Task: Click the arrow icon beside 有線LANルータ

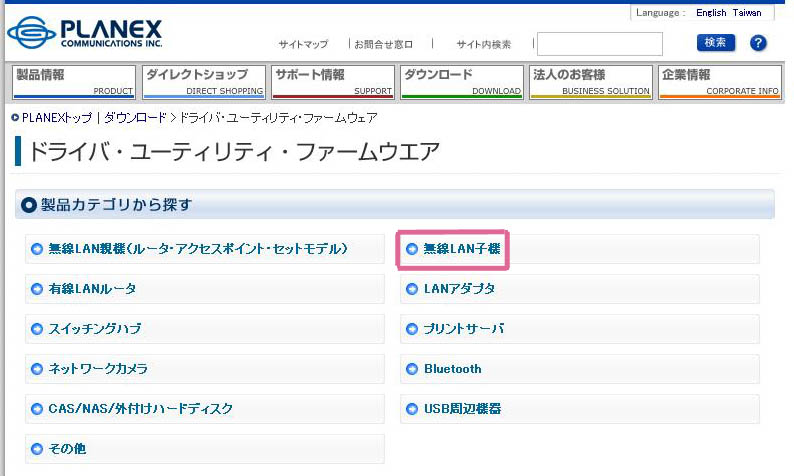Action: 36,289
